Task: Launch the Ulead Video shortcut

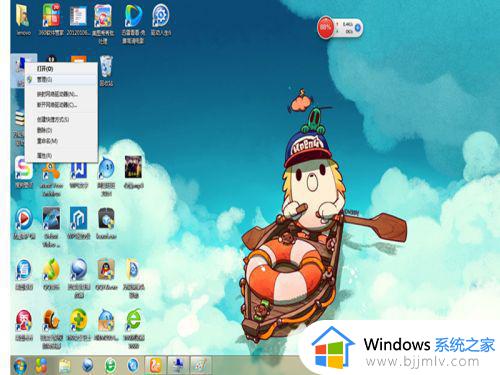Action: pos(51,227)
